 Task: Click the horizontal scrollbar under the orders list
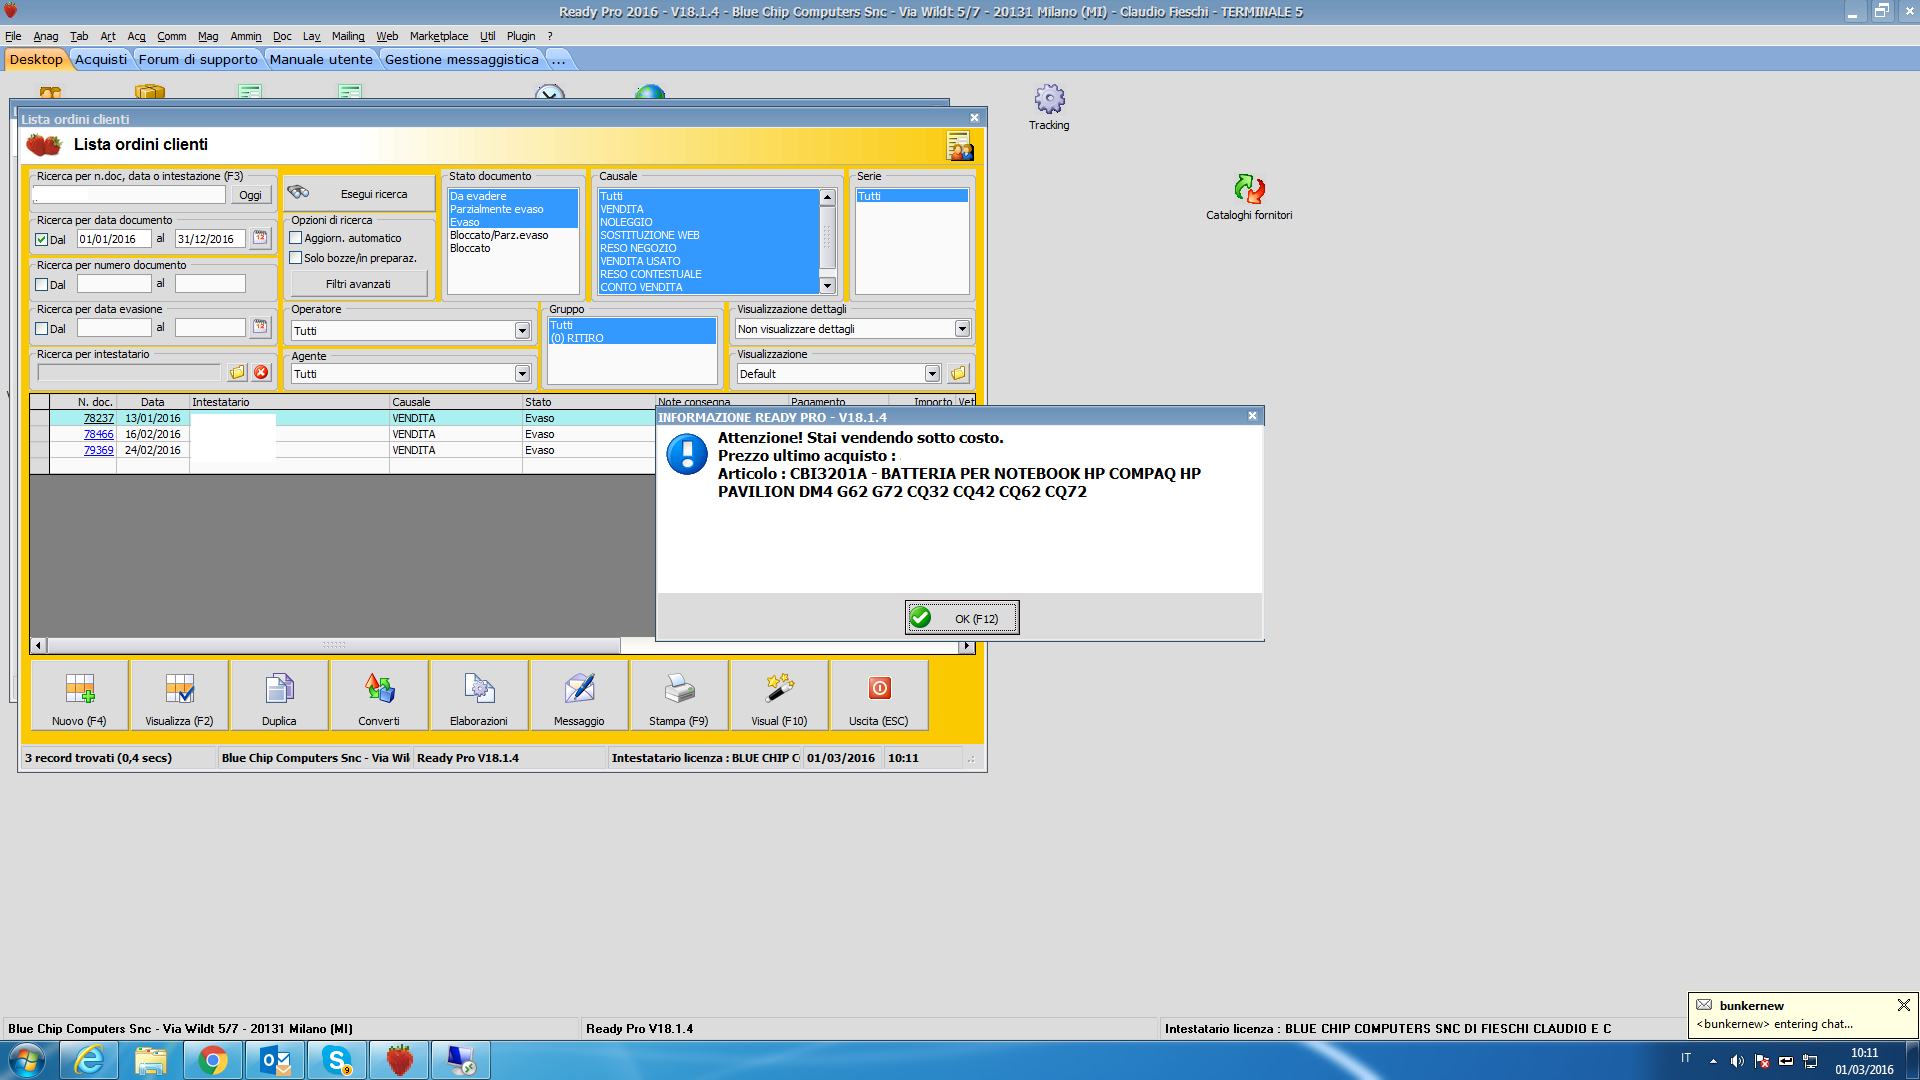(x=334, y=646)
